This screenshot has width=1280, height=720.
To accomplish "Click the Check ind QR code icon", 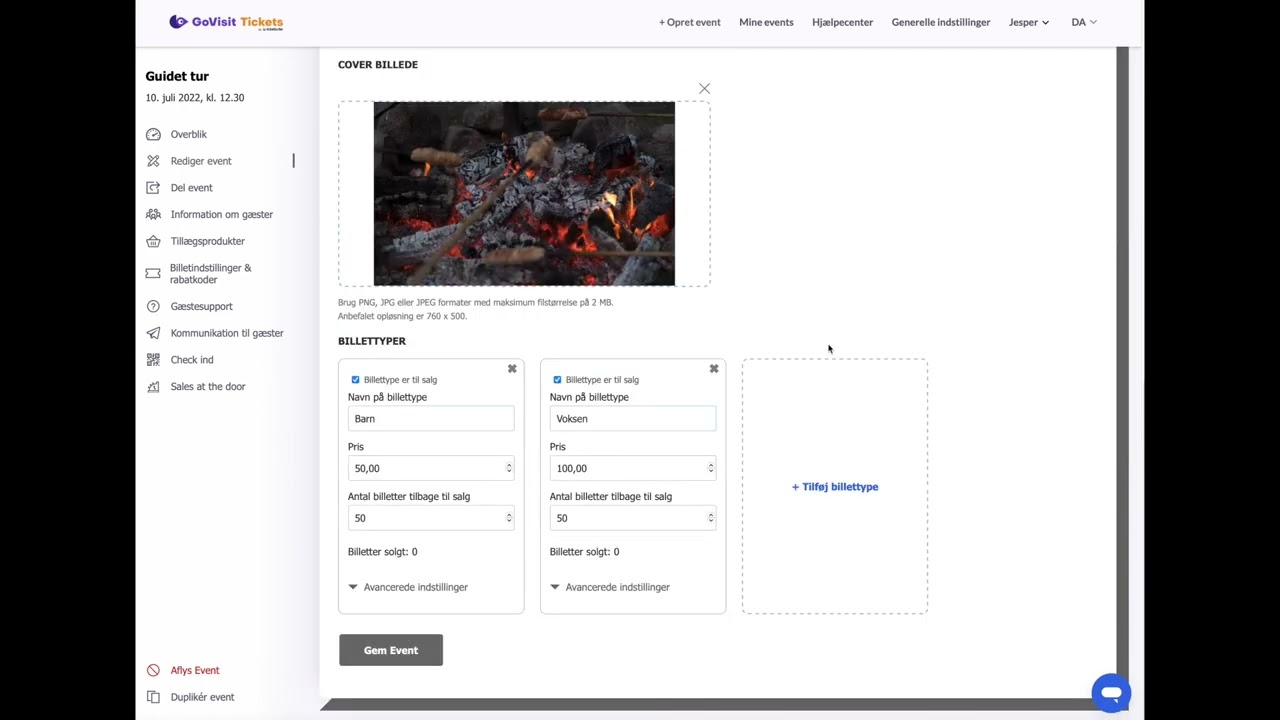I will click(153, 360).
